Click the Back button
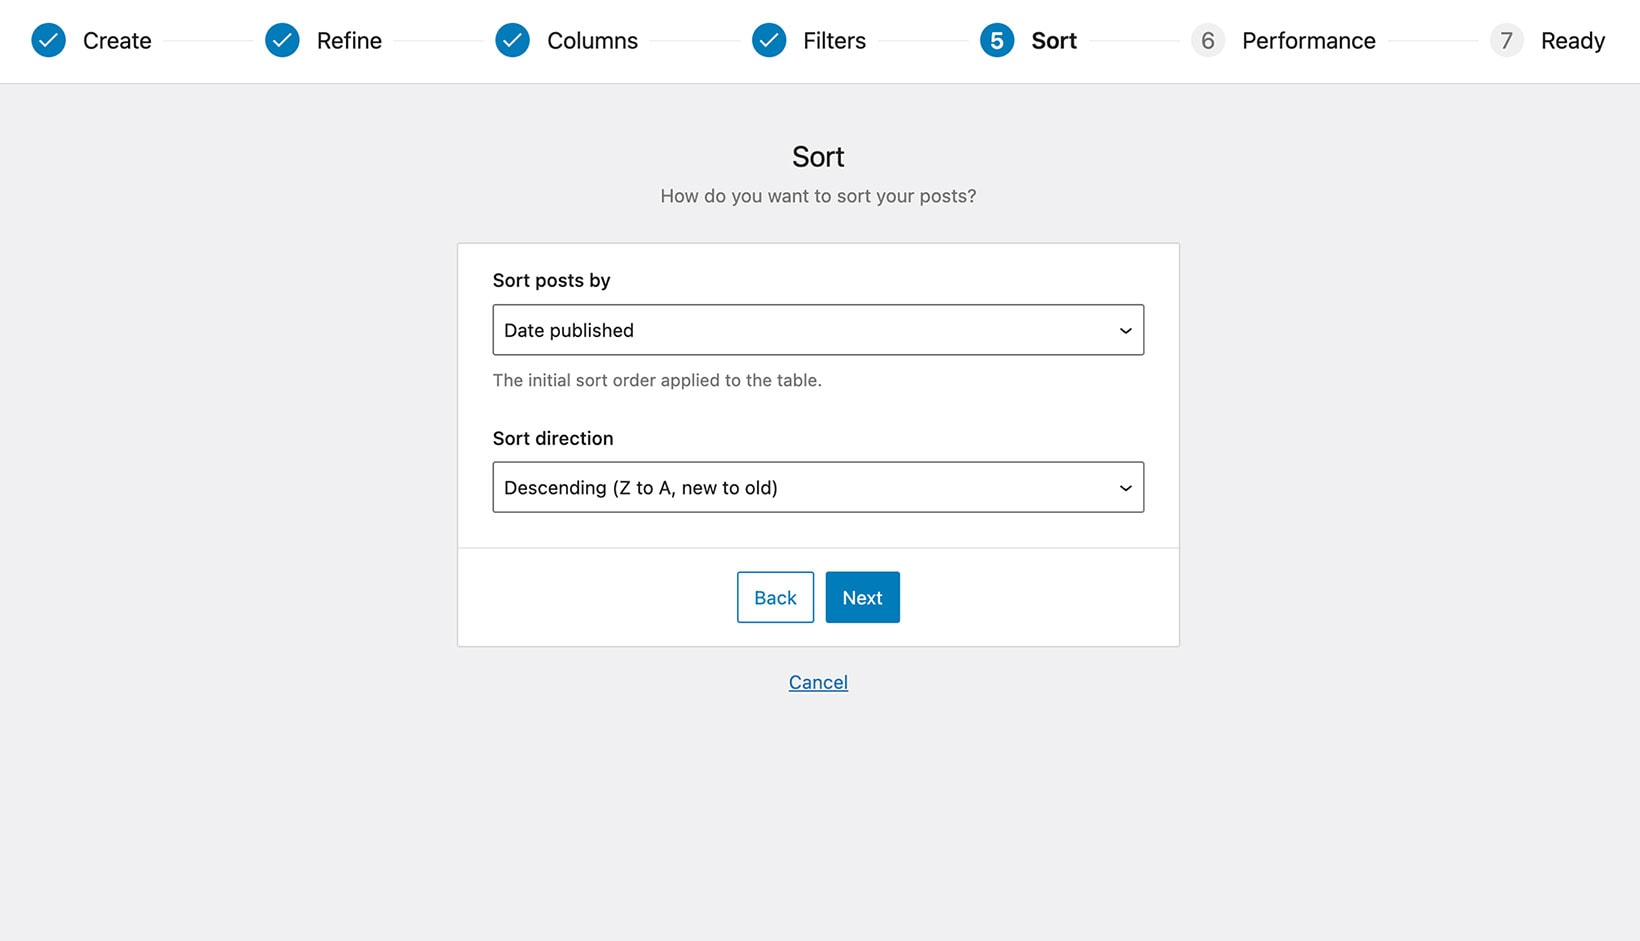The image size is (1640, 941). click(775, 597)
